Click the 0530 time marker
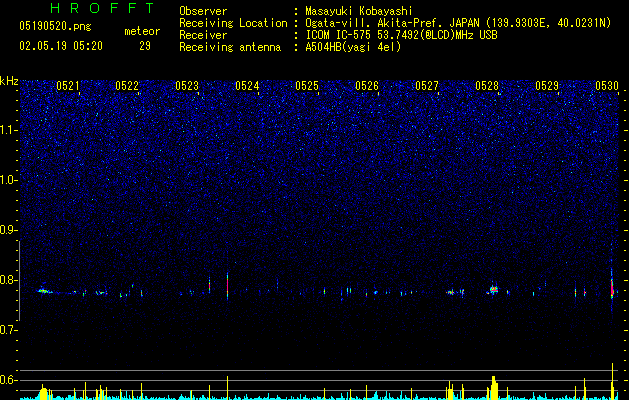Viewport: 629px width, 400px height. point(607,86)
